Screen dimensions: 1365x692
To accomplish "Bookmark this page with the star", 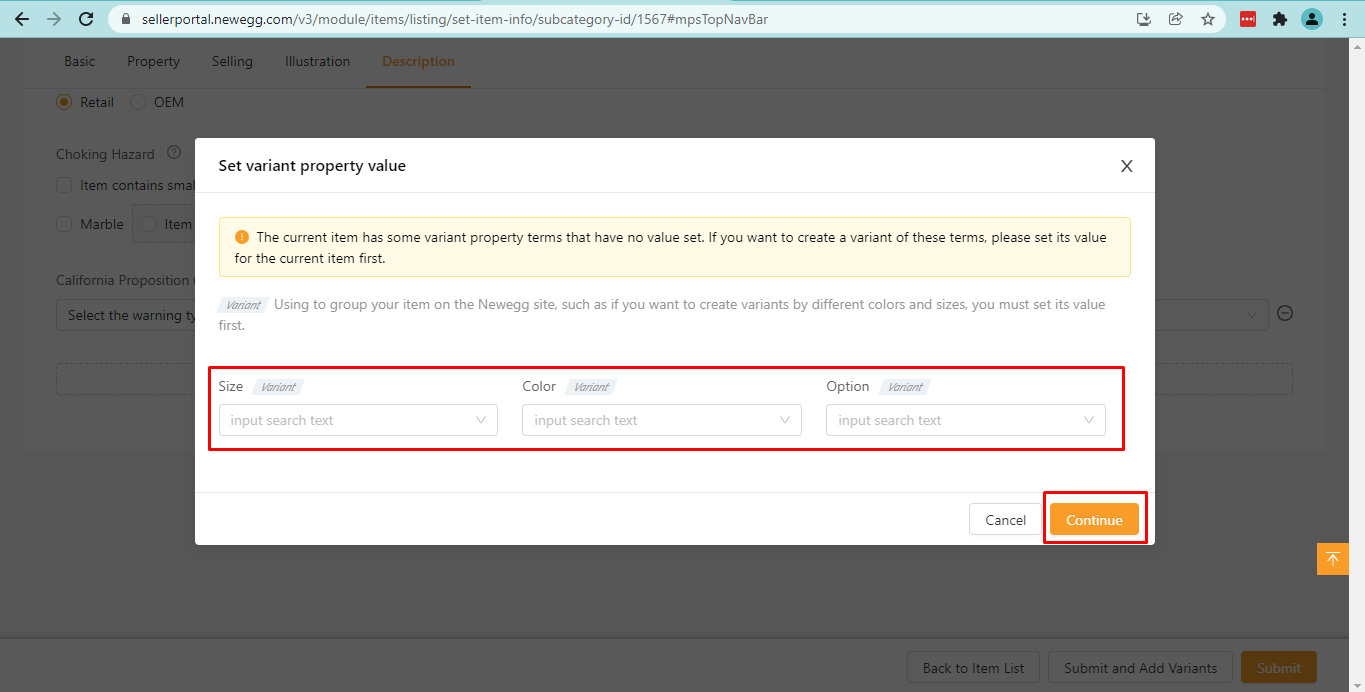I will coord(1208,19).
